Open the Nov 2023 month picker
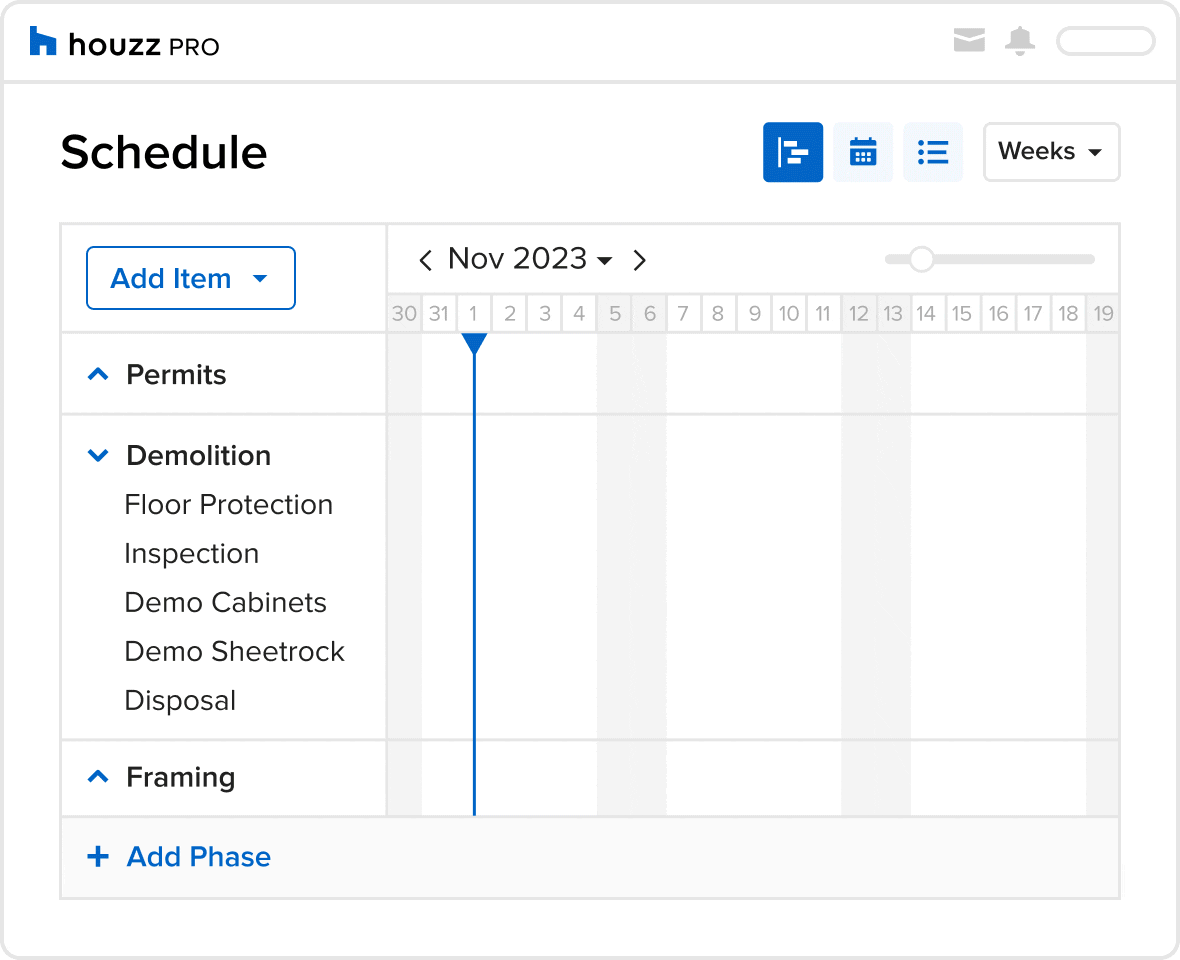This screenshot has height=960, width=1180. [x=530, y=259]
